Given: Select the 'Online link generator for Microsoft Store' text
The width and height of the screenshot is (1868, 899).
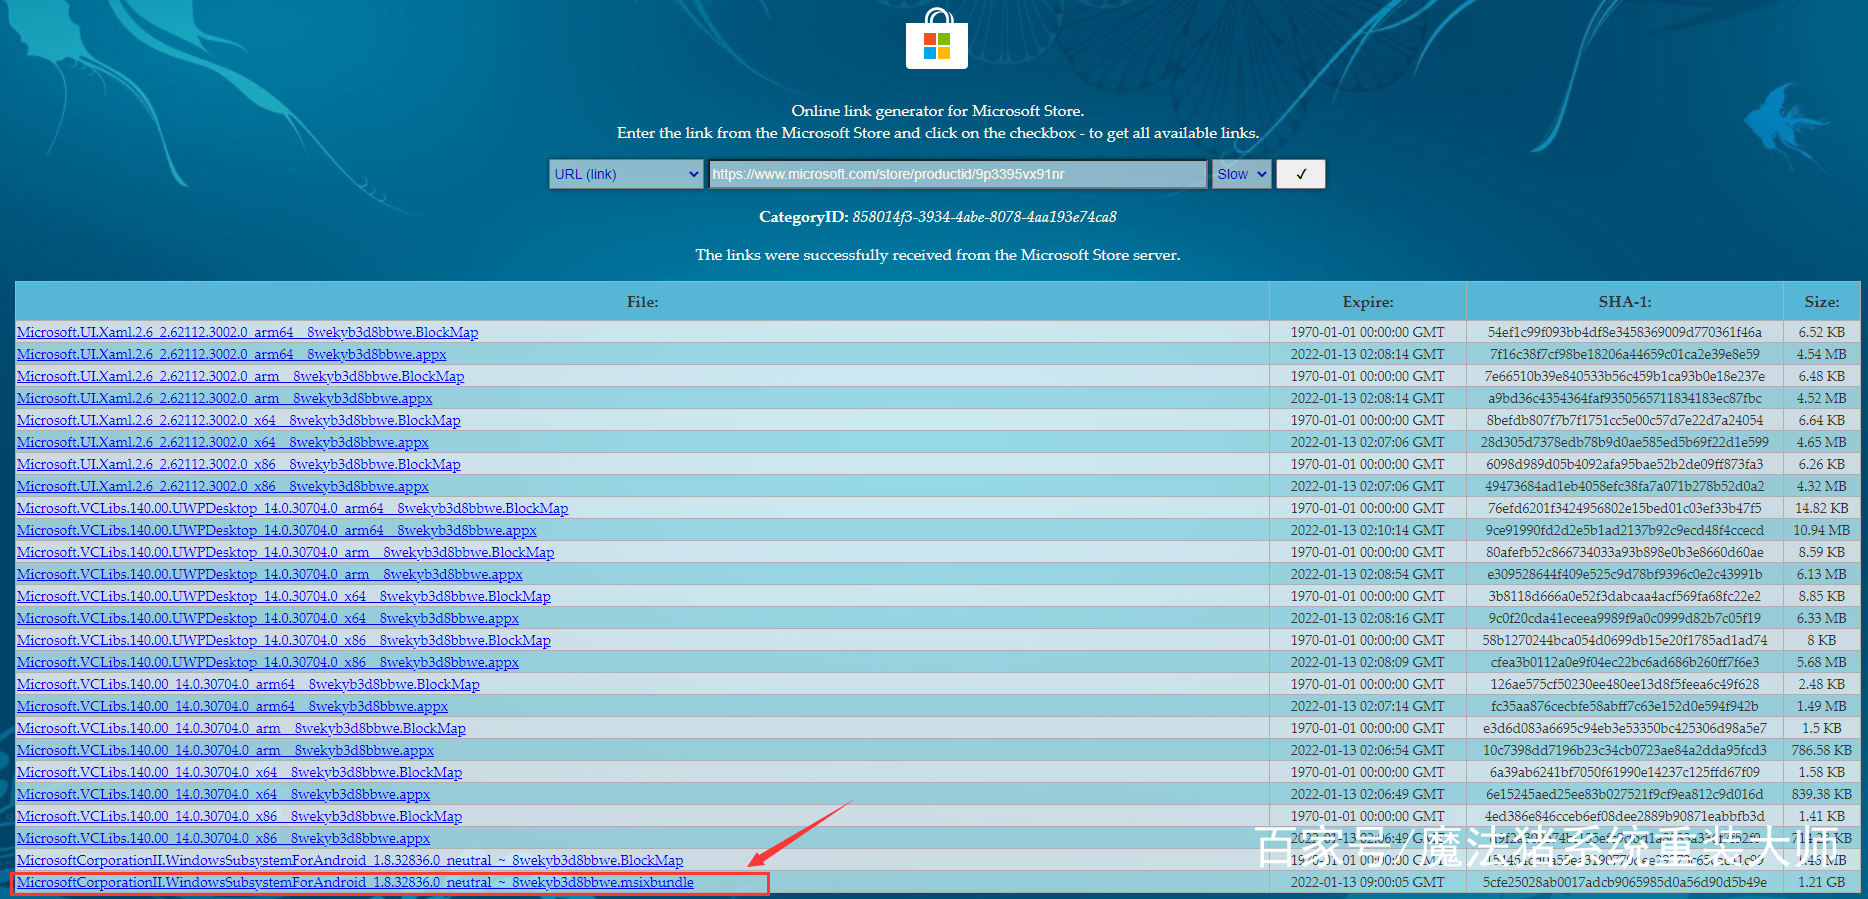Looking at the screenshot, I should point(937,111).
